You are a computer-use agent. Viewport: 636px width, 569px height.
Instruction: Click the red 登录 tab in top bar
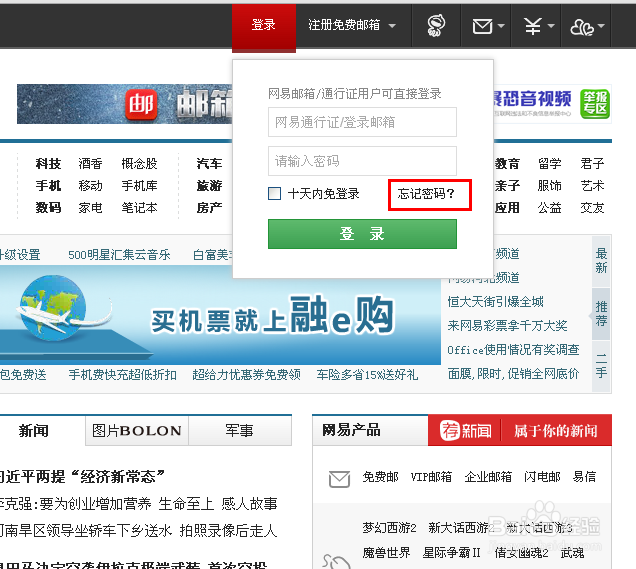[264, 27]
